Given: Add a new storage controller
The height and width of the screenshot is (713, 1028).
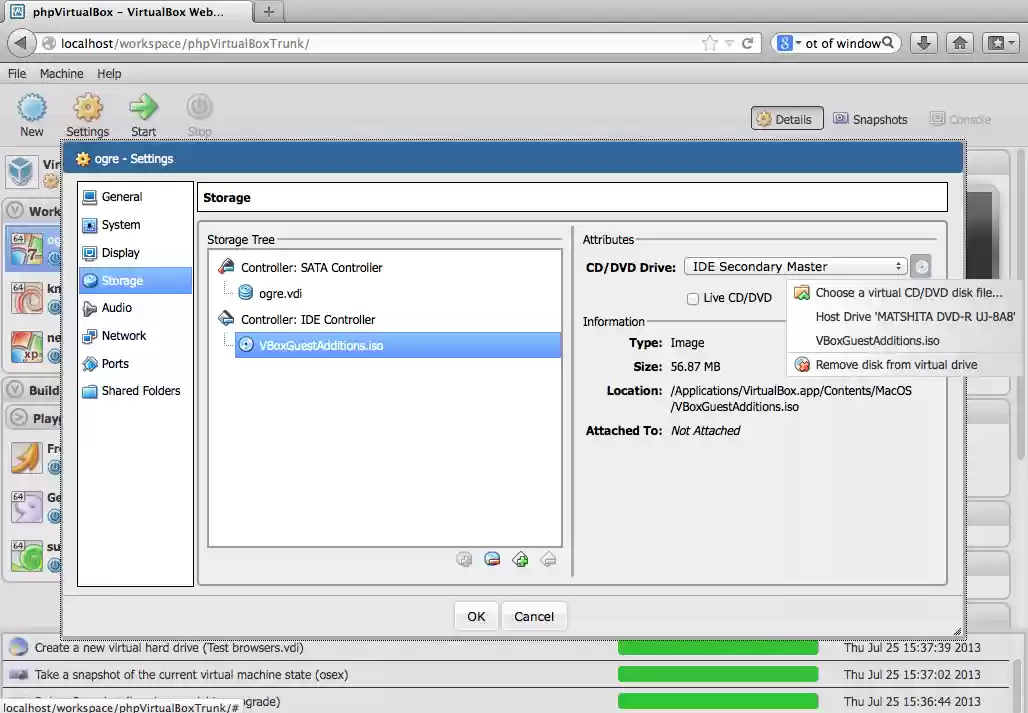Looking at the screenshot, I should tap(520, 560).
